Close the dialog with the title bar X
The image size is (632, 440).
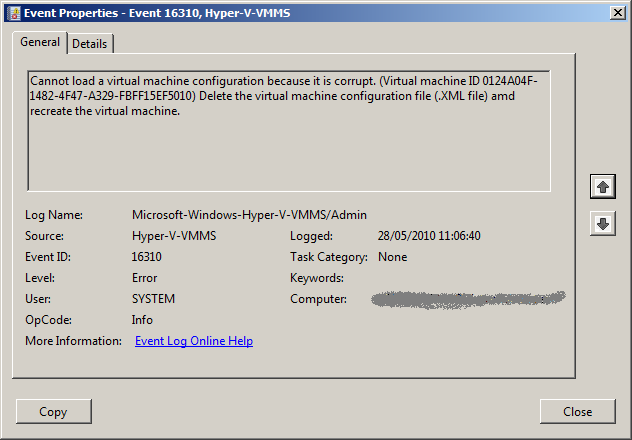click(x=615, y=12)
